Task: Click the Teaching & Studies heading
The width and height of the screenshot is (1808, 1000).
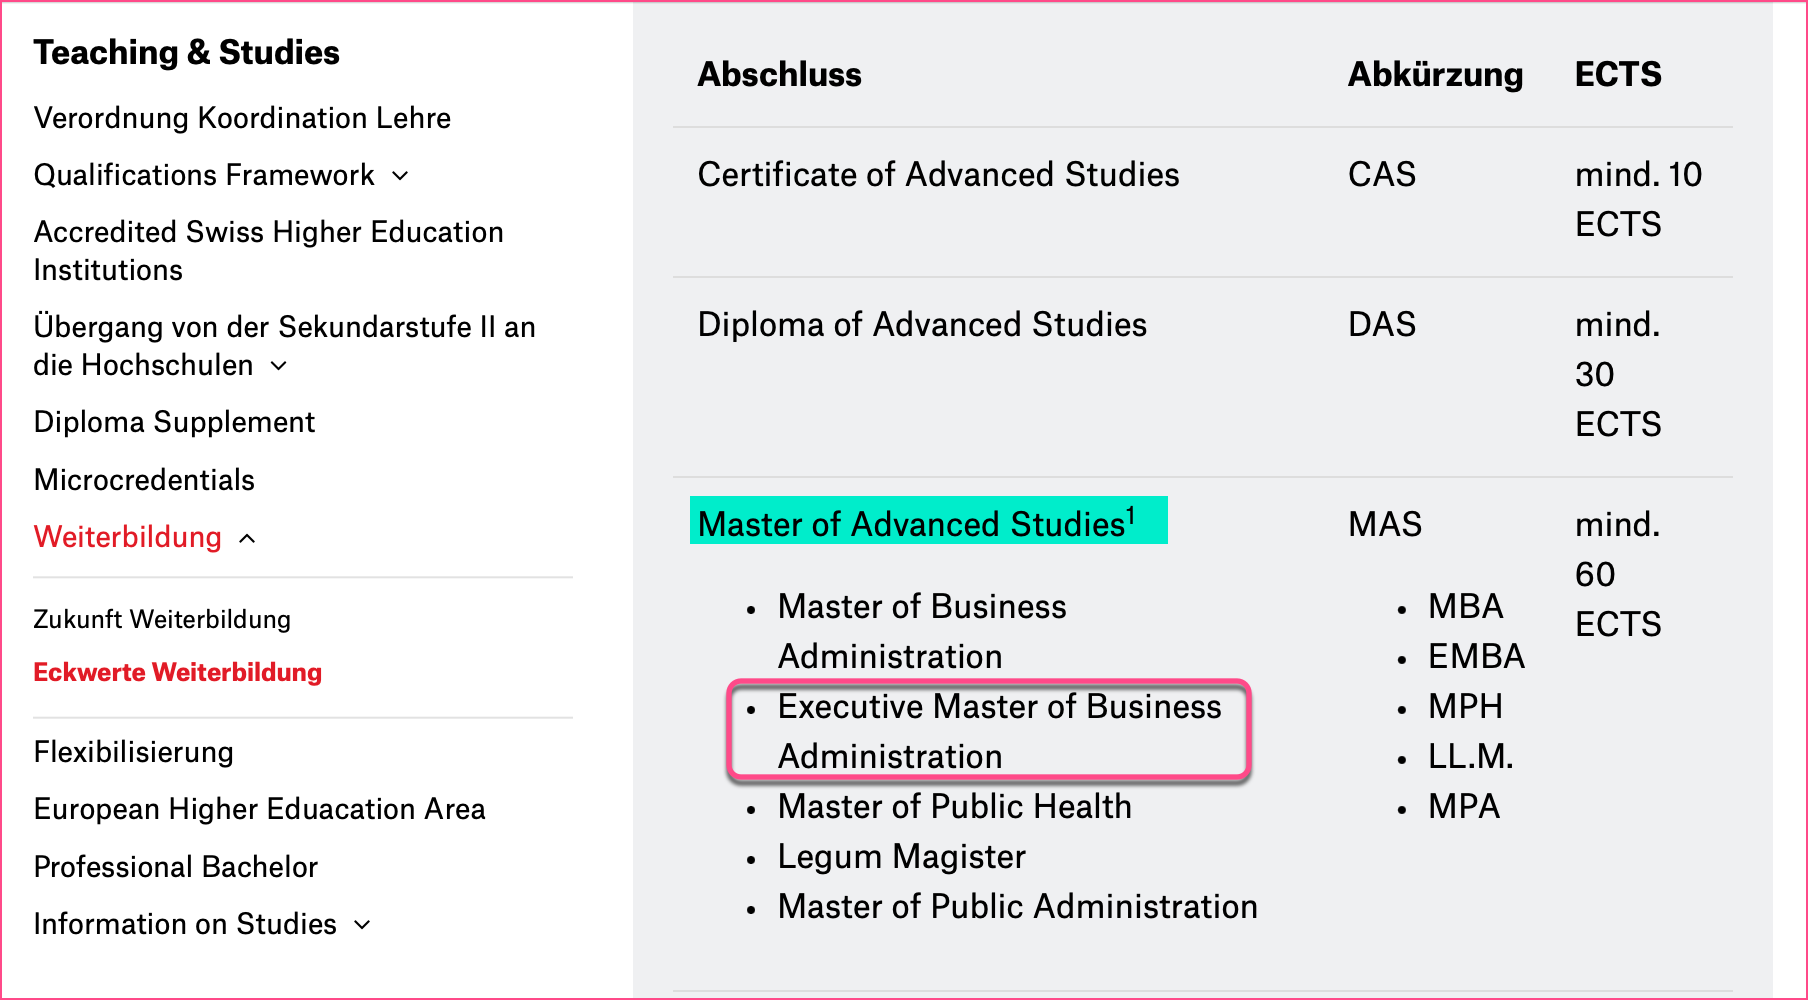Action: 186,52
